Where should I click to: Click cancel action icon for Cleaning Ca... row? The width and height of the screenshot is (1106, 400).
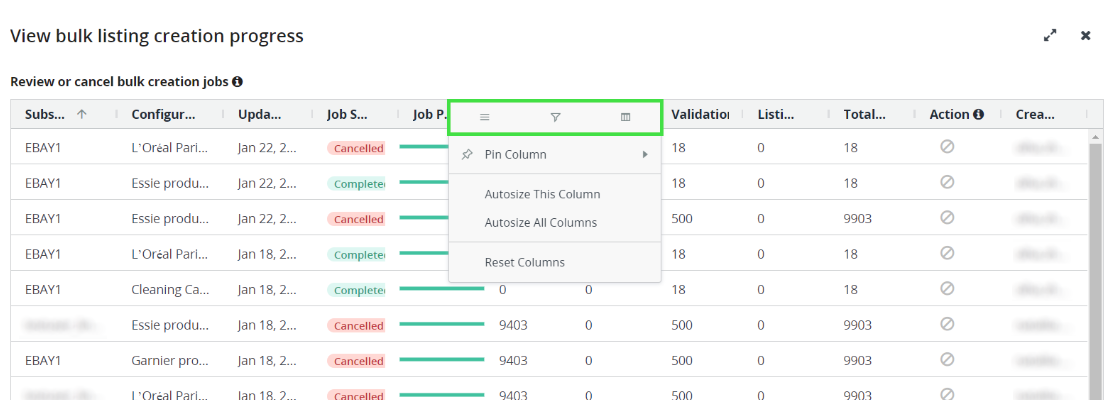pyautogui.click(x=947, y=289)
